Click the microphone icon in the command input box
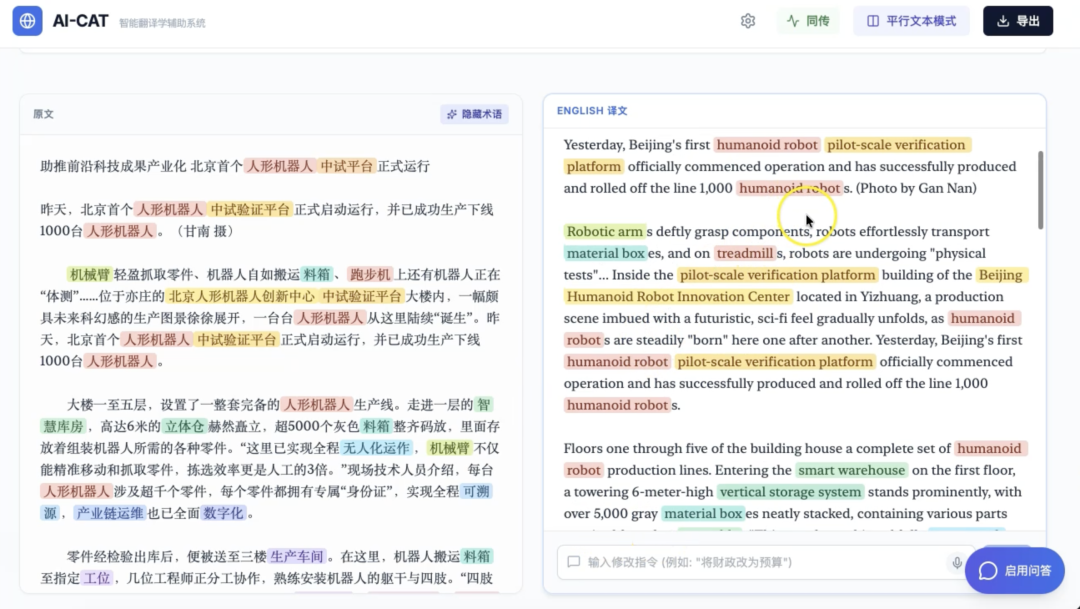The height and width of the screenshot is (609, 1080). 957,563
